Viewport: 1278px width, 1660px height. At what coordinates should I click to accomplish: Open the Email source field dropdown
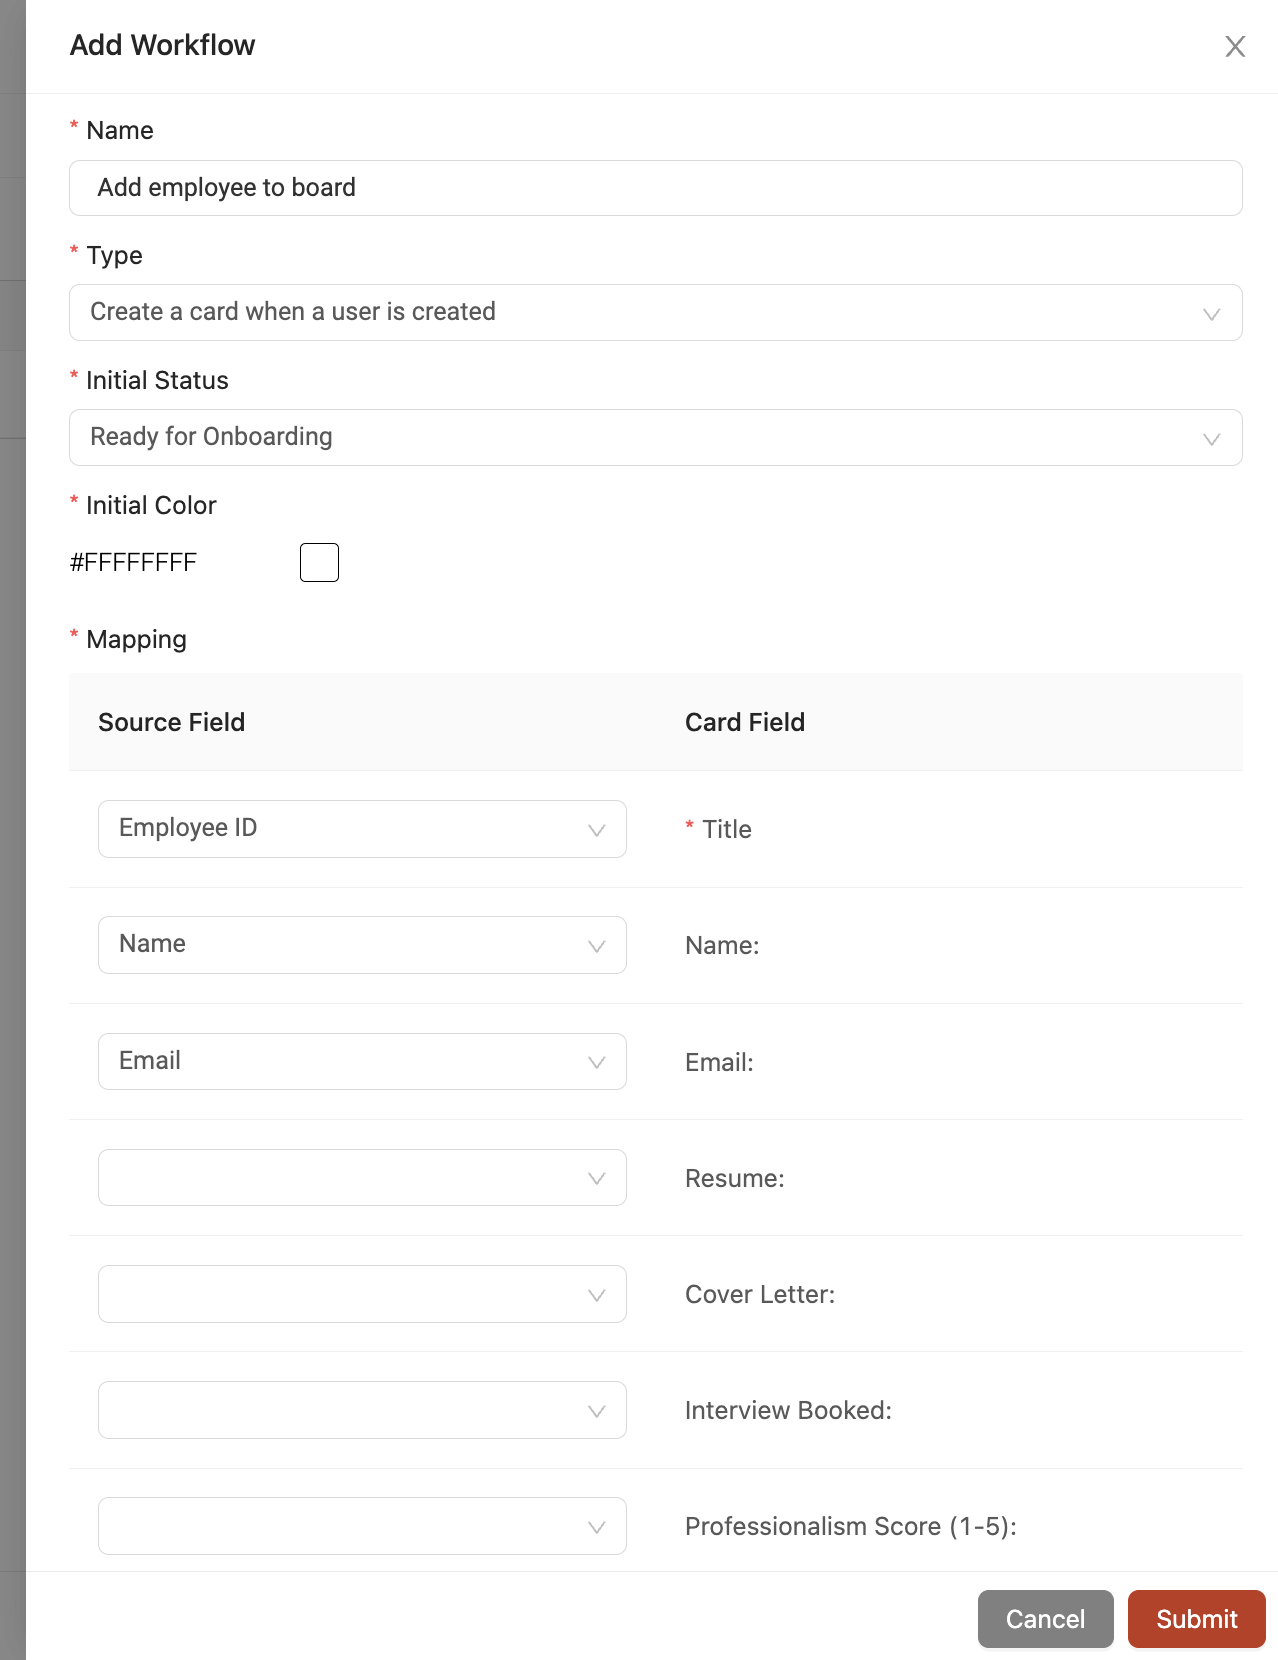tap(362, 1061)
